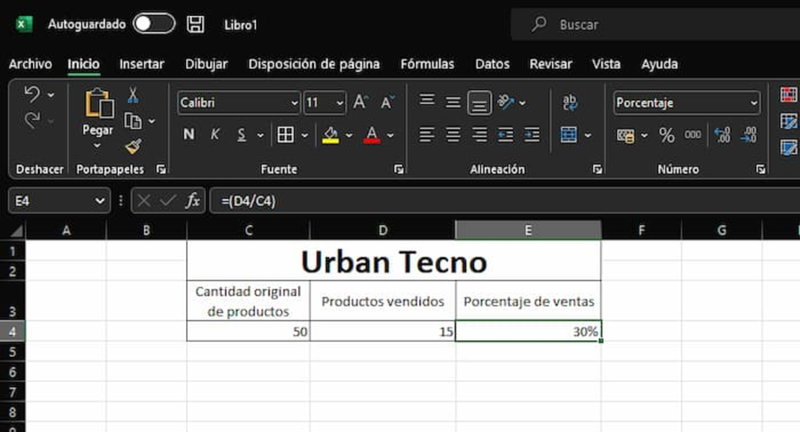Click the Decrease font size icon
Image resolution: width=800 pixels, height=432 pixels.
pos(388,102)
